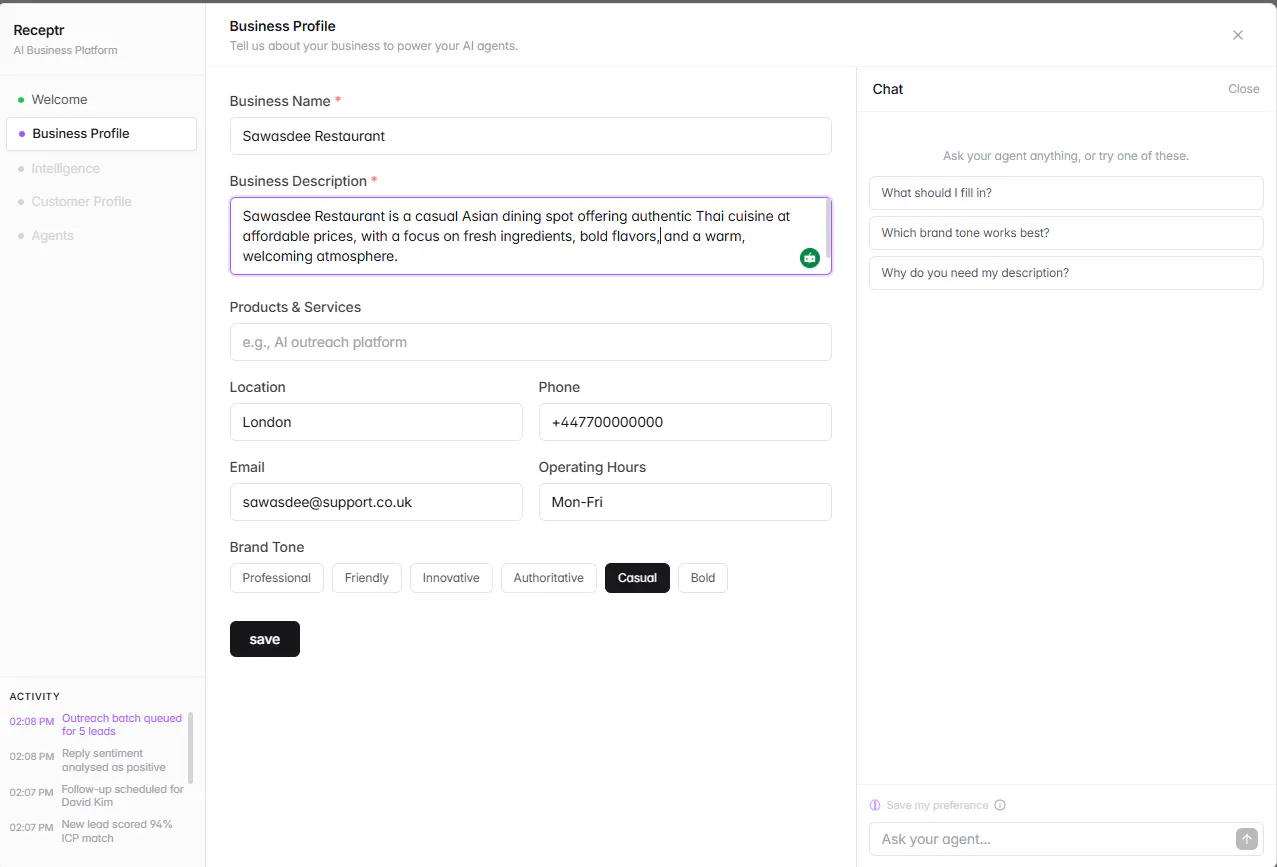This screenshot has width=1277, height=867.
Task: Click the info icon beside Save my preference
Action: click(x=1000, y=805)
